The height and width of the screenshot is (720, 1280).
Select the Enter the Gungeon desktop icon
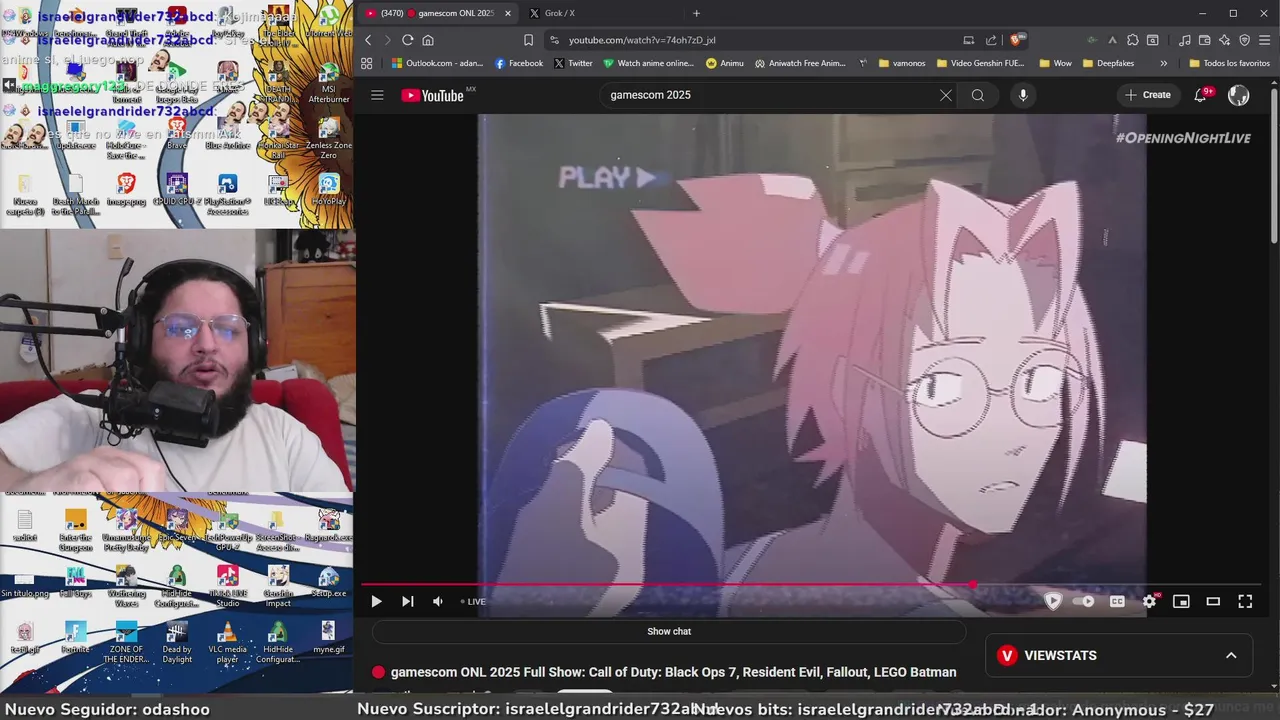tap(75, 530)
